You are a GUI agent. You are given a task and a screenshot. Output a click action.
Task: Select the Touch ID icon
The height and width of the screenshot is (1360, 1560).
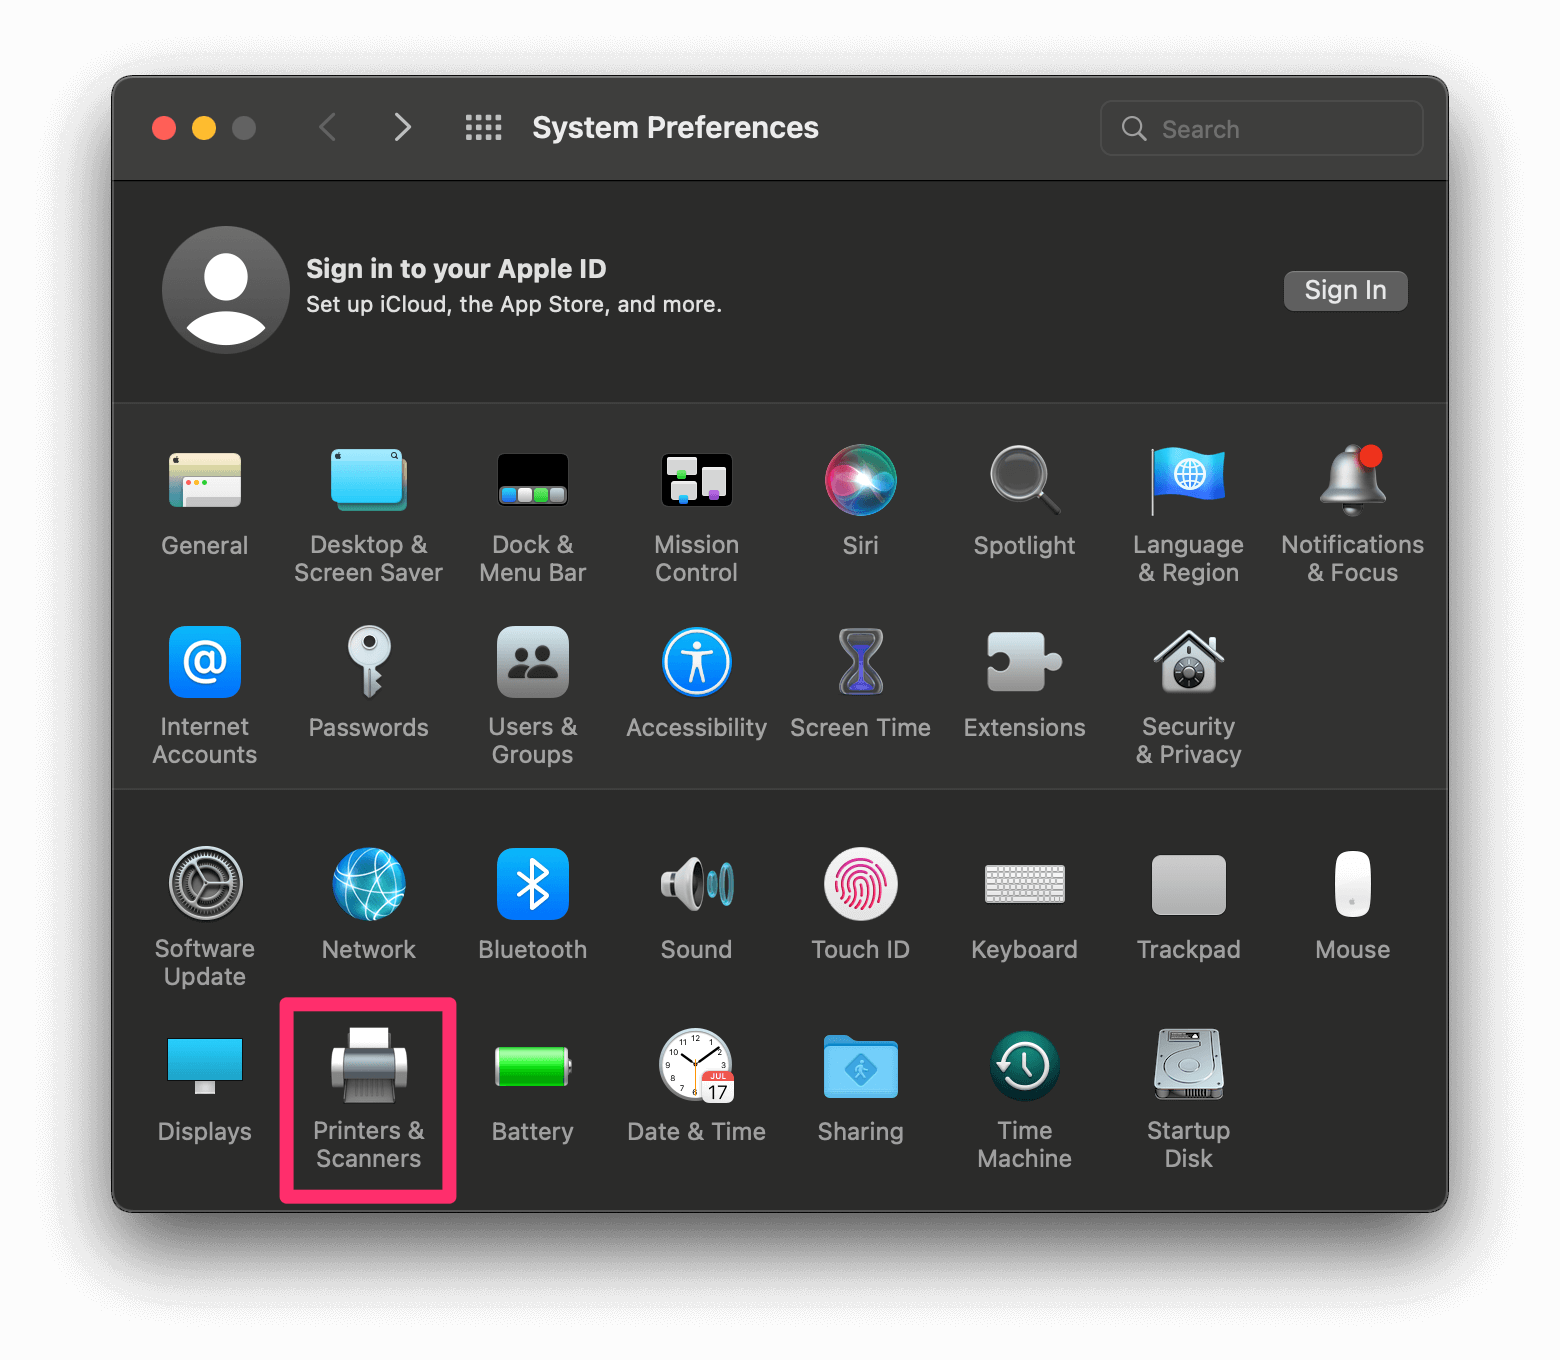click(x=860, y=885)
